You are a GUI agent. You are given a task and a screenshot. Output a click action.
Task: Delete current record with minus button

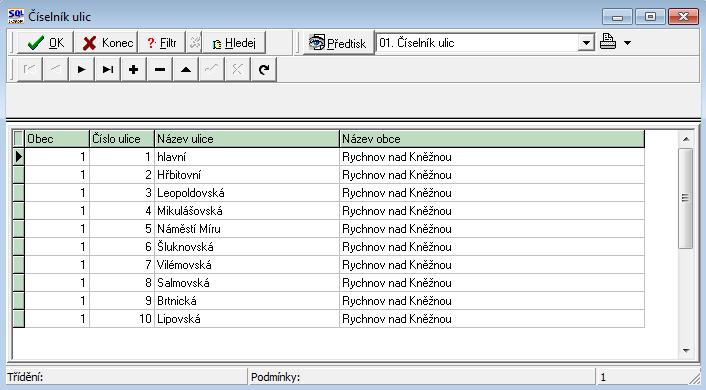coord(160,69)
